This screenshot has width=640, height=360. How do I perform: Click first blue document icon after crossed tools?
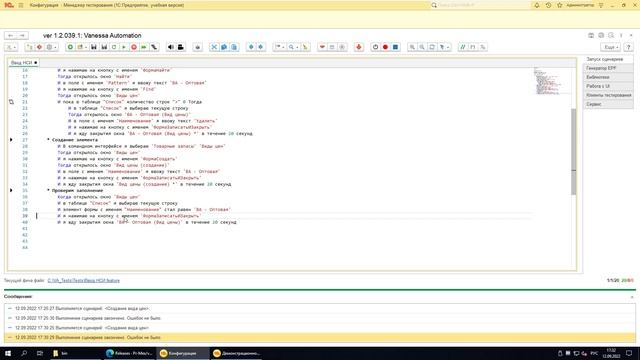pyautogui.click(x=224, y=47)
